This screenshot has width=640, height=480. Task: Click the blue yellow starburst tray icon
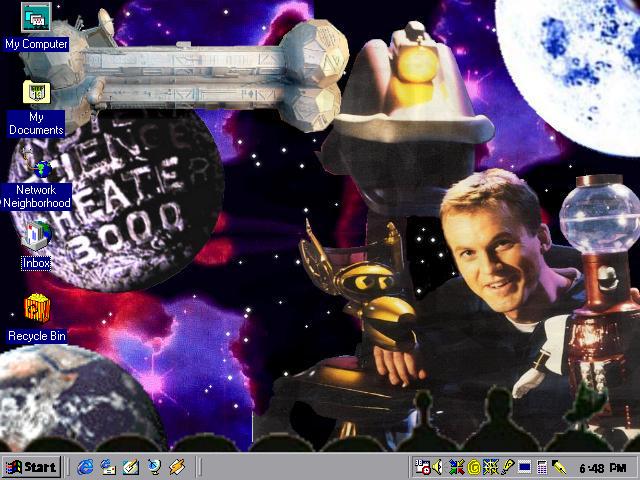tap(490, 467)
